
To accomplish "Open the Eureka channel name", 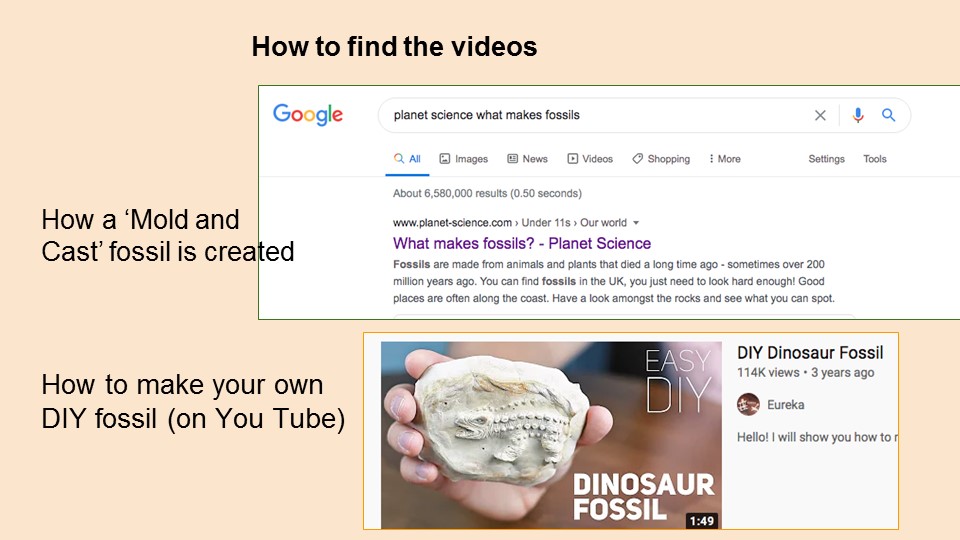I will (x=786, y=405).
